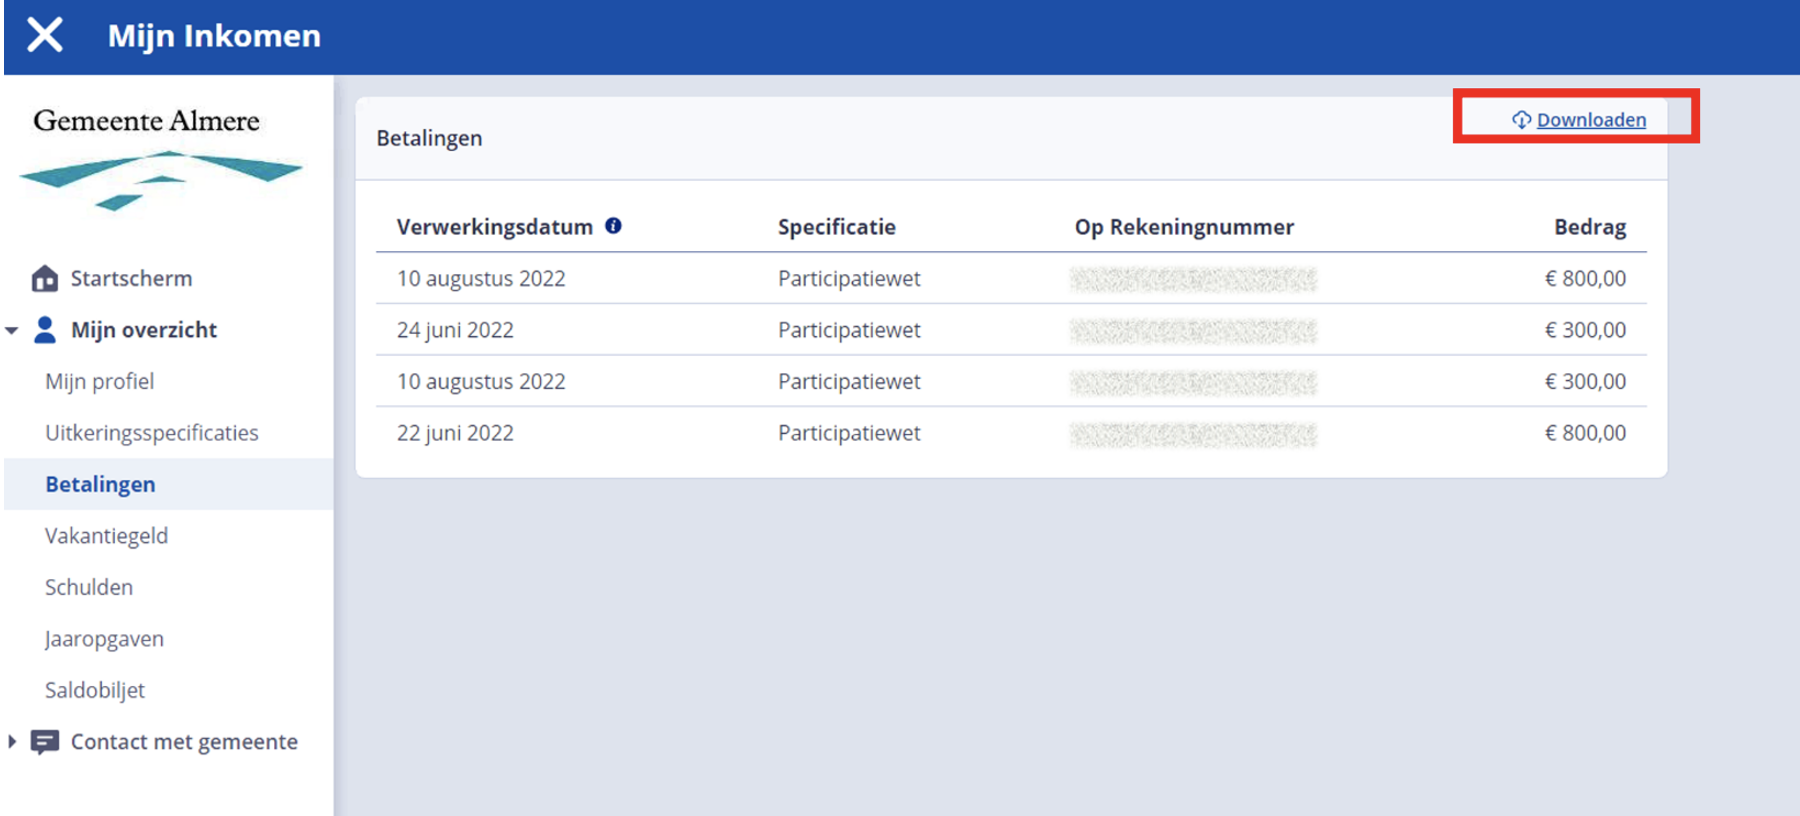Expand the Contact met gemeente arrow
The image size is (1800, 816).
[12, 742]
